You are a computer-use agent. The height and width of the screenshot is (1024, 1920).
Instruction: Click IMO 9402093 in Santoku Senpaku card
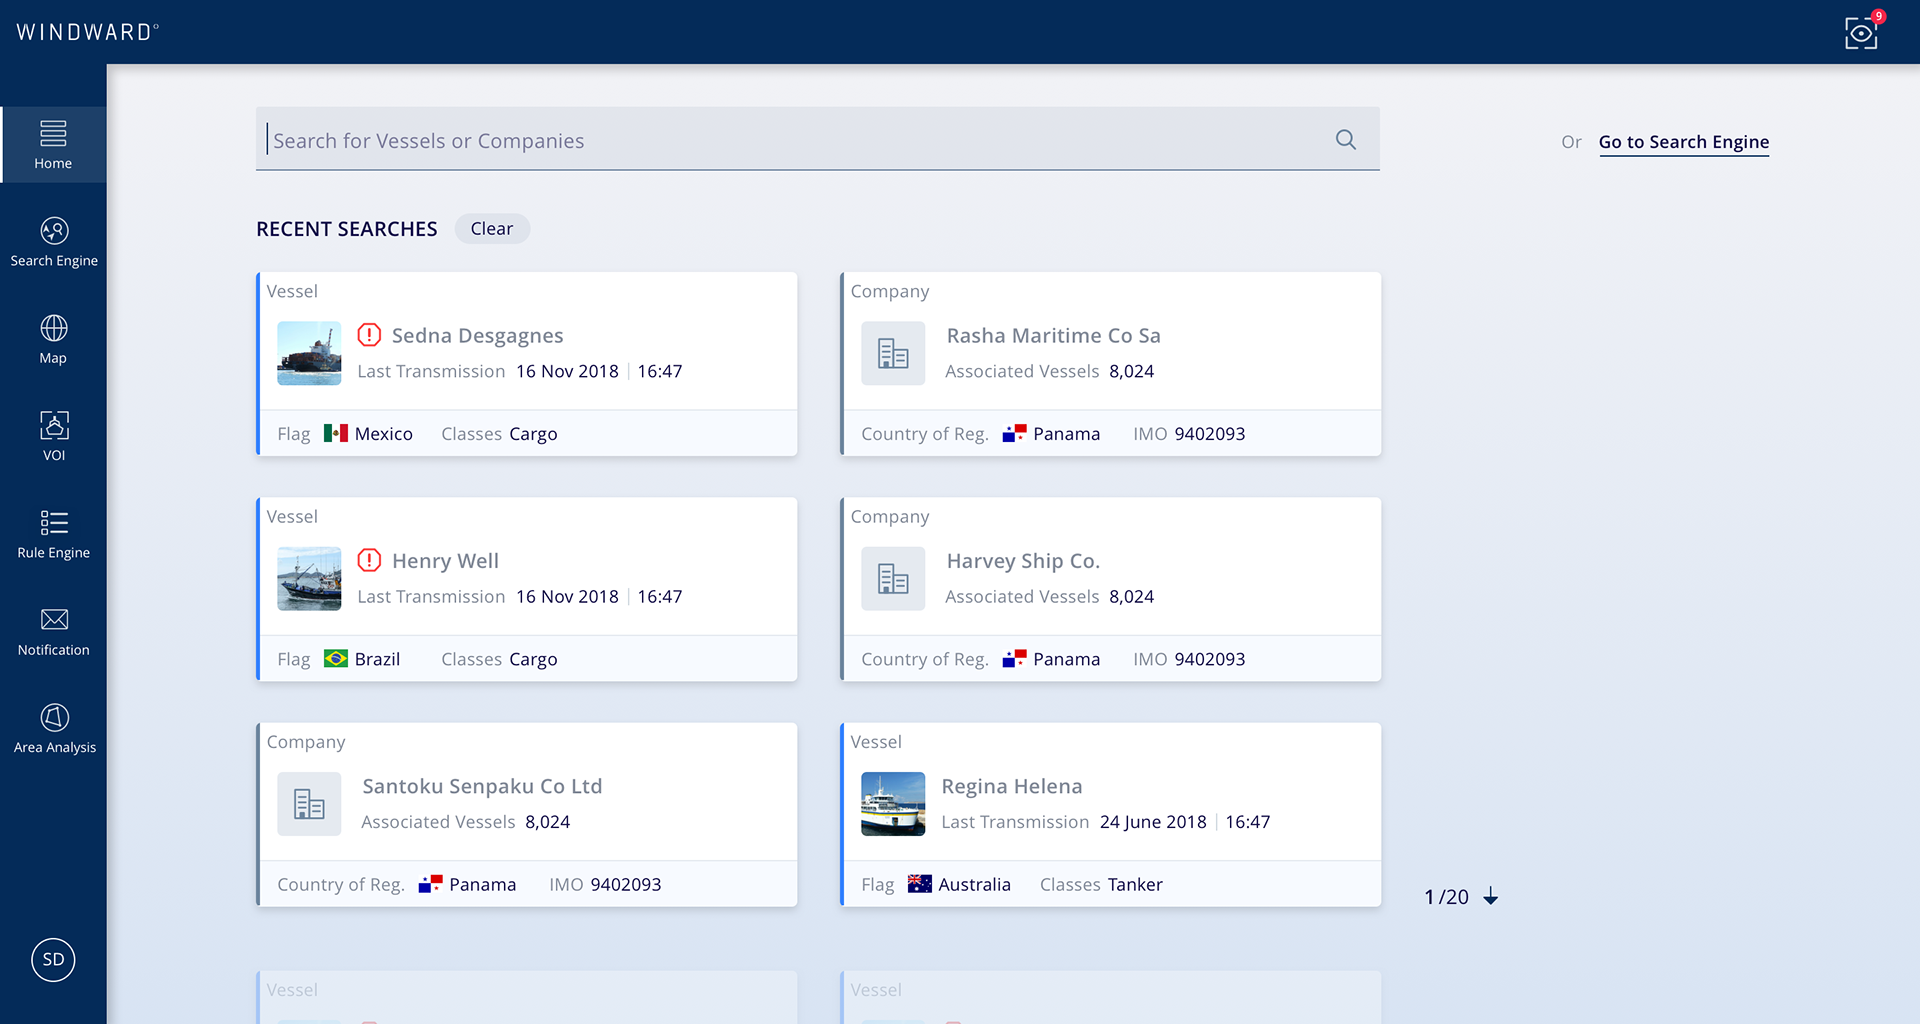click(x=605, y=885)
